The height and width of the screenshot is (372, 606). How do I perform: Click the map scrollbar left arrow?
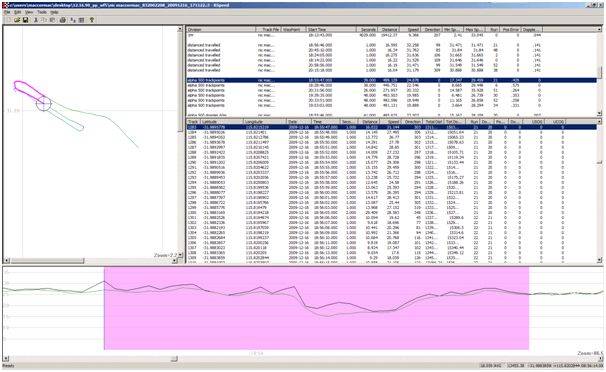(6, 261)
